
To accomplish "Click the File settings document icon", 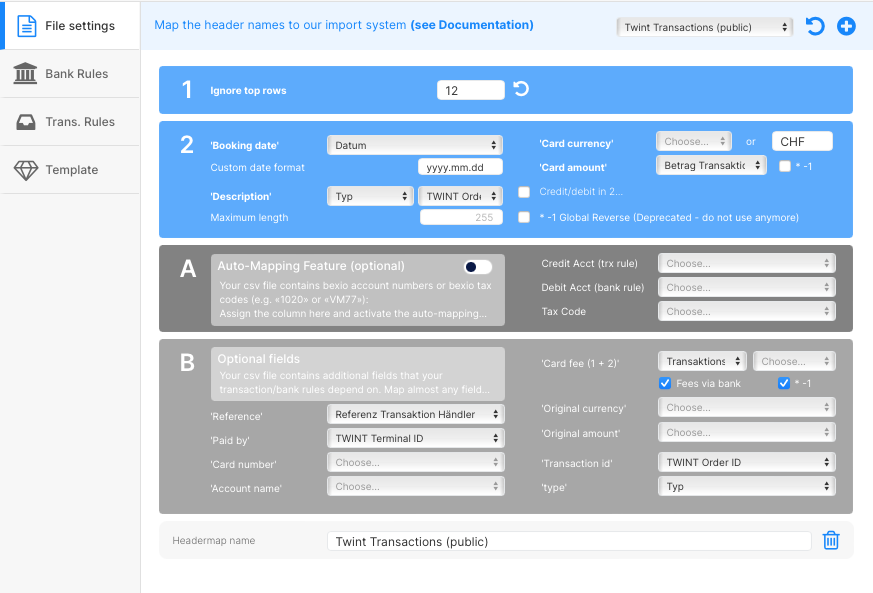I will pyautogui.click(x=26, y=25).
